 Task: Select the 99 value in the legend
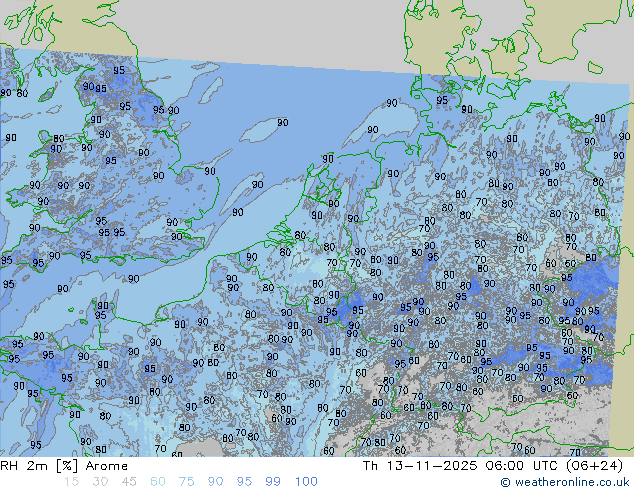tap(273, 482)
